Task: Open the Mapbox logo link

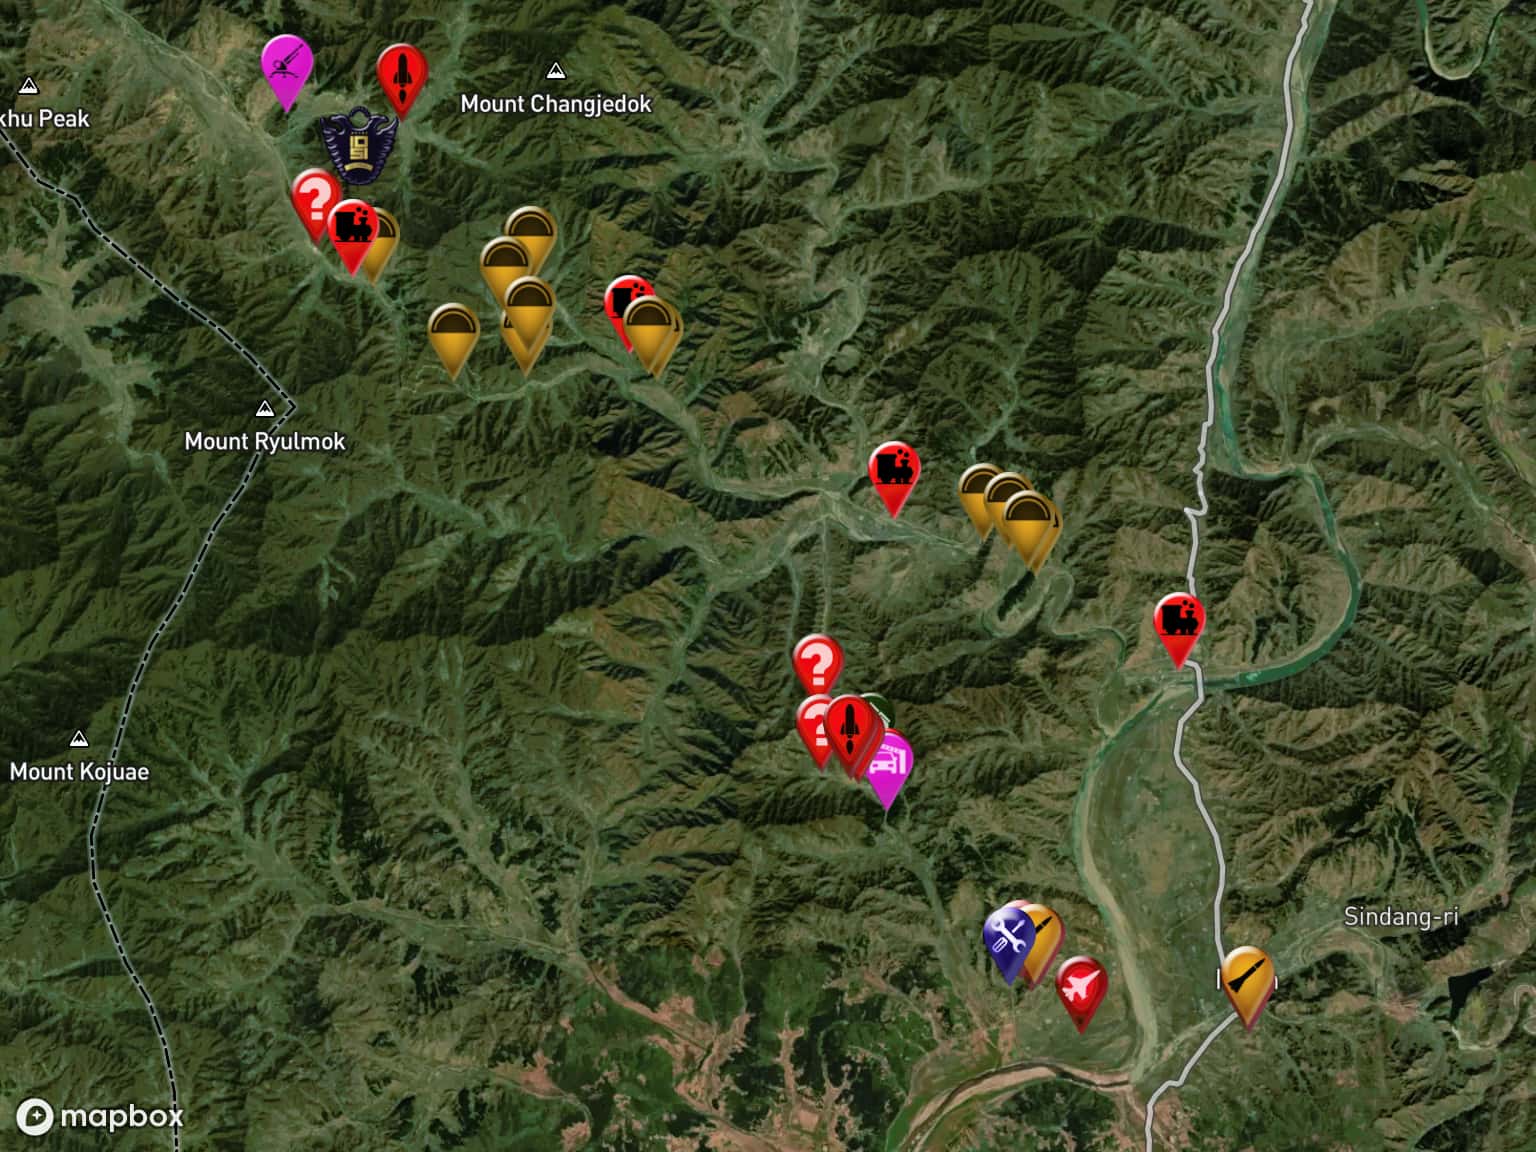Action: (x=100, y=1116)
